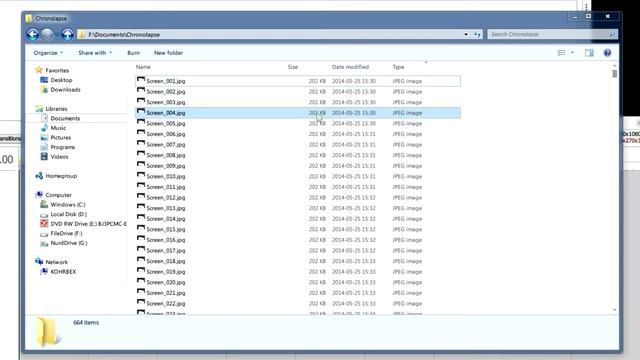Click the icon of Screen_018.jpg
This screenshot has width=640, height=360.
141,261
